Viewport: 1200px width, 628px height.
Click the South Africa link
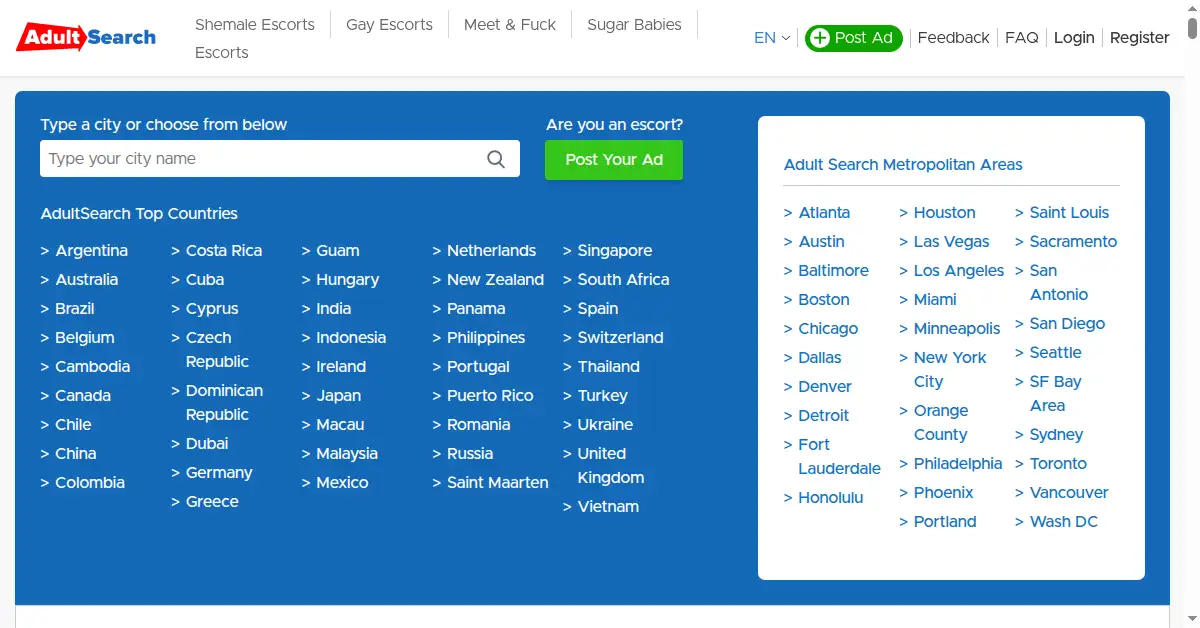point(623,280)
